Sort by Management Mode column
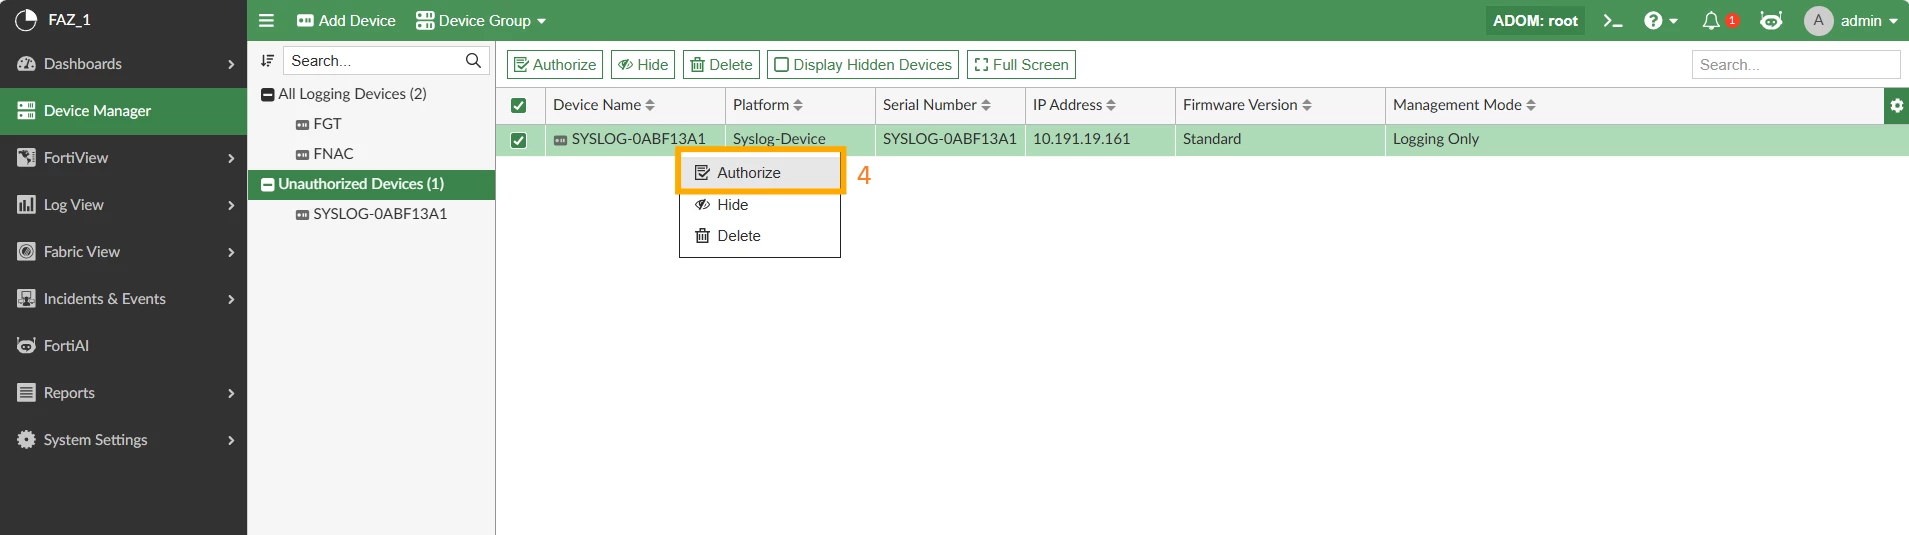The height and width of the screenshot is (535, 1909). [x=1464, y=105]
